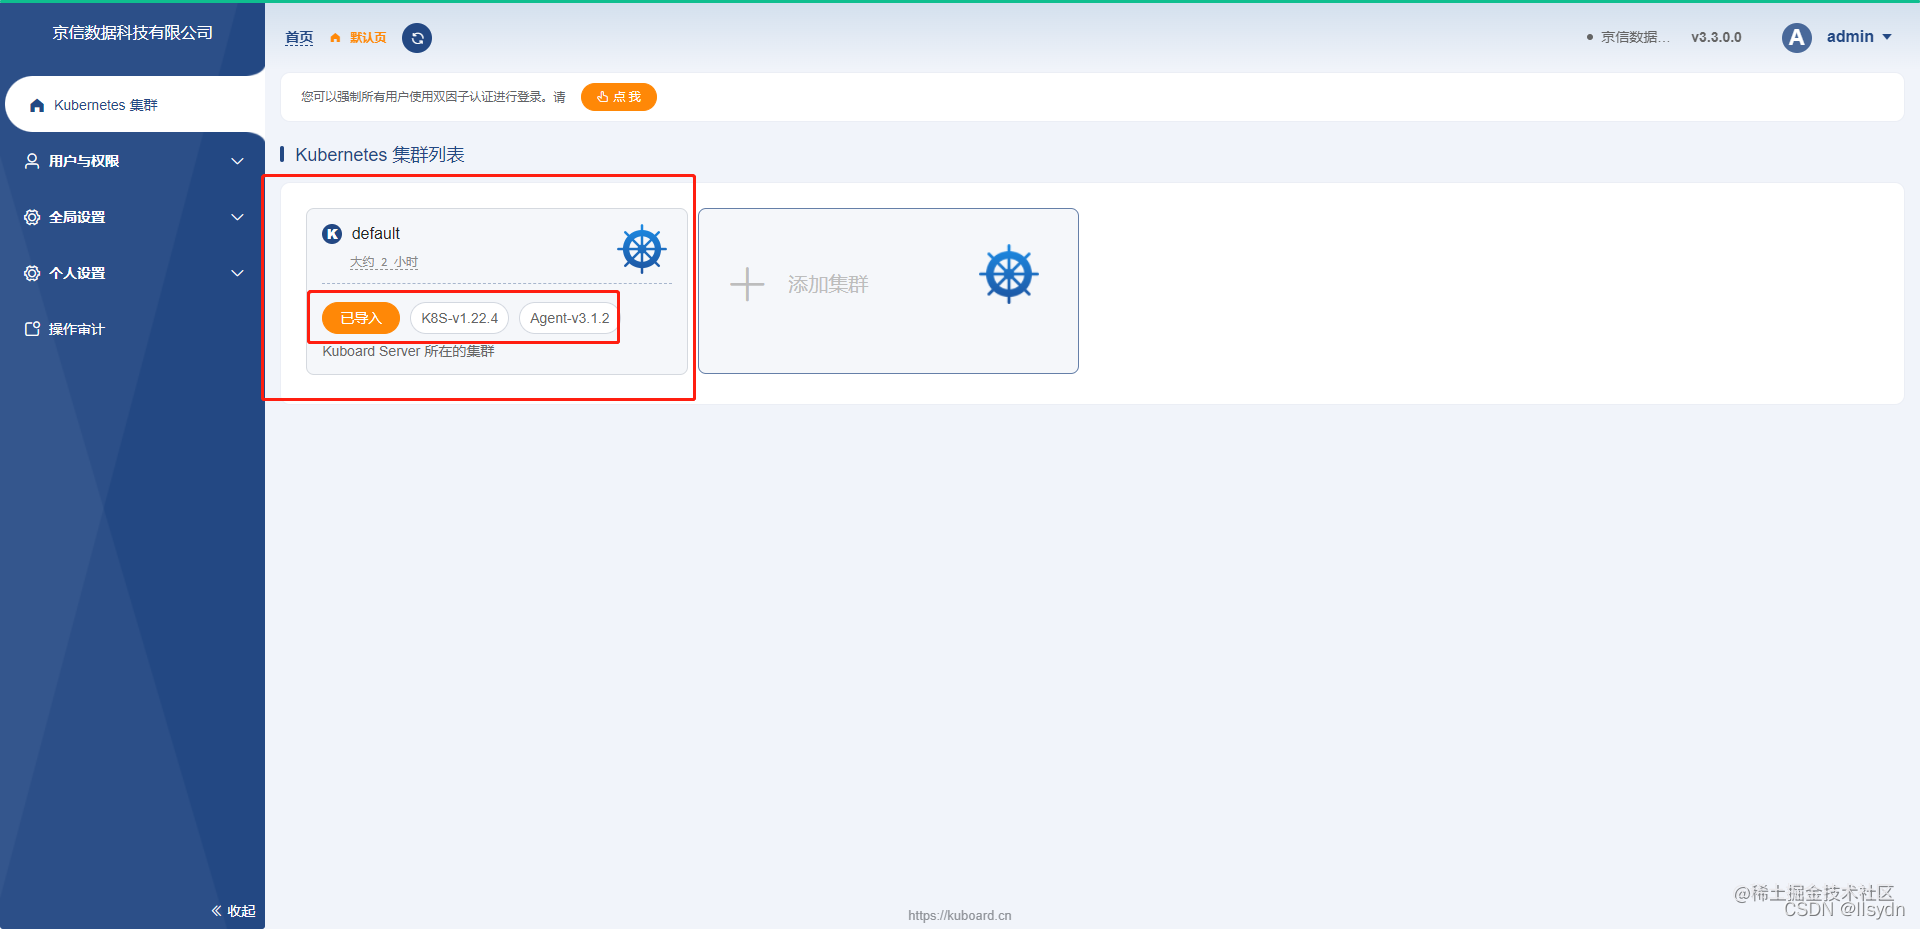
Task: Open the https://kuboard.cn footer link
Action: 960,915
